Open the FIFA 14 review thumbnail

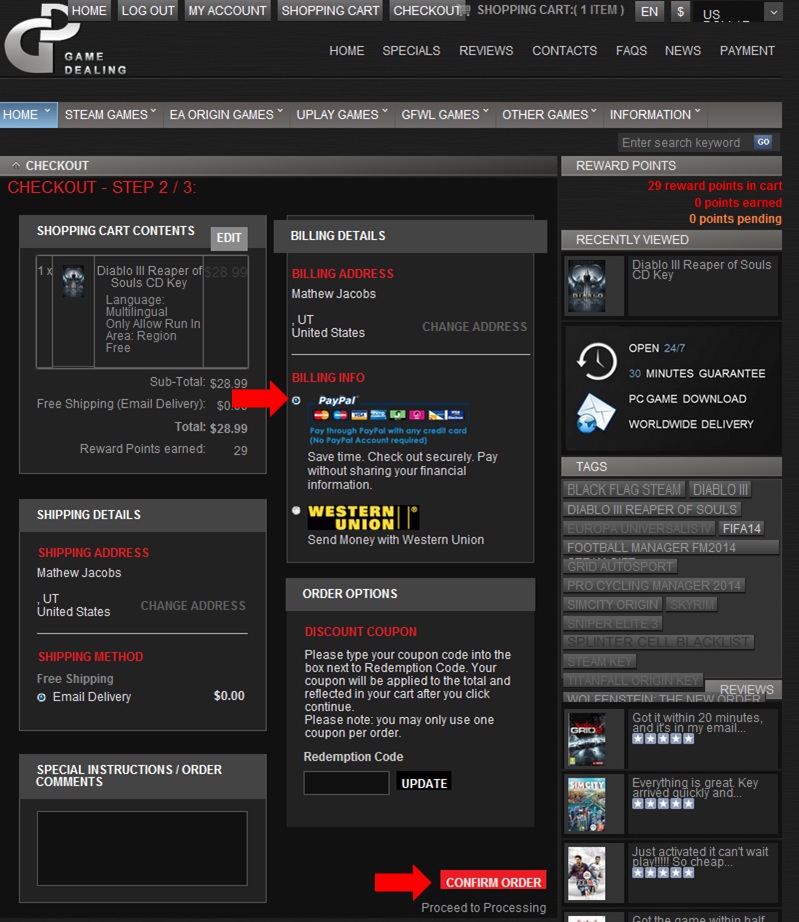click(x=587, y=873)
